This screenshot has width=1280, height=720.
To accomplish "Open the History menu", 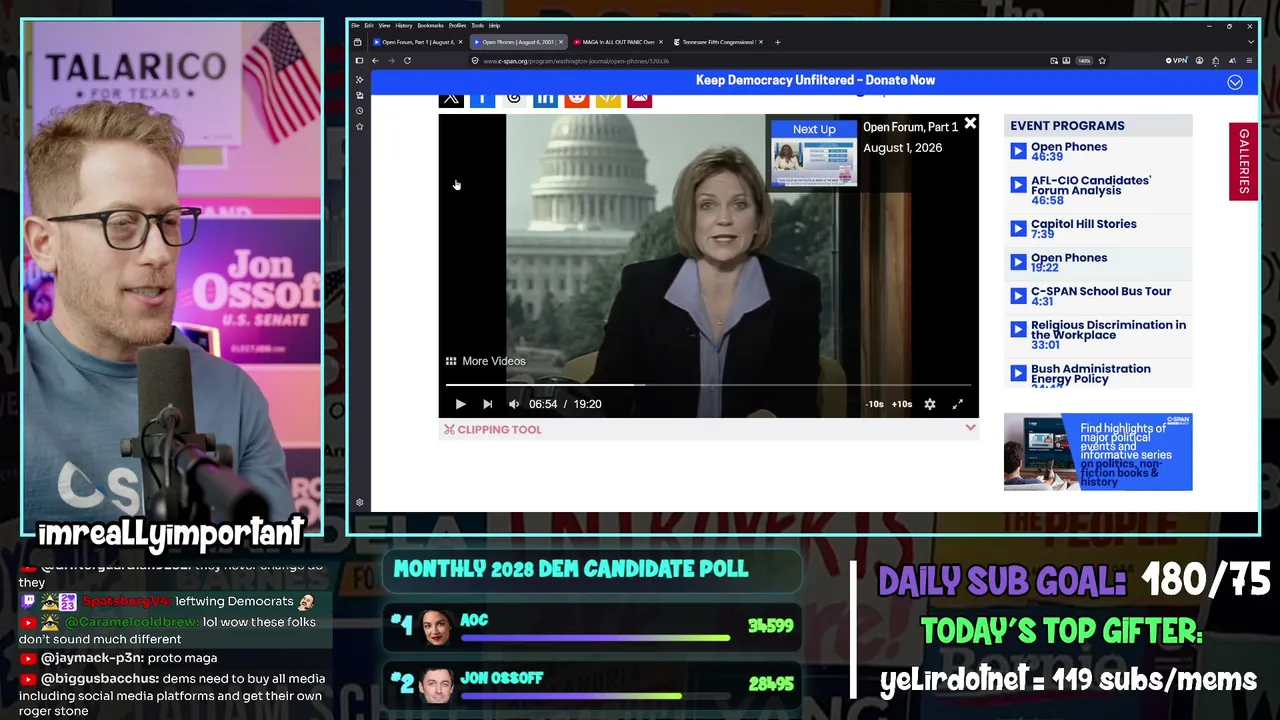I will [403, 25].
